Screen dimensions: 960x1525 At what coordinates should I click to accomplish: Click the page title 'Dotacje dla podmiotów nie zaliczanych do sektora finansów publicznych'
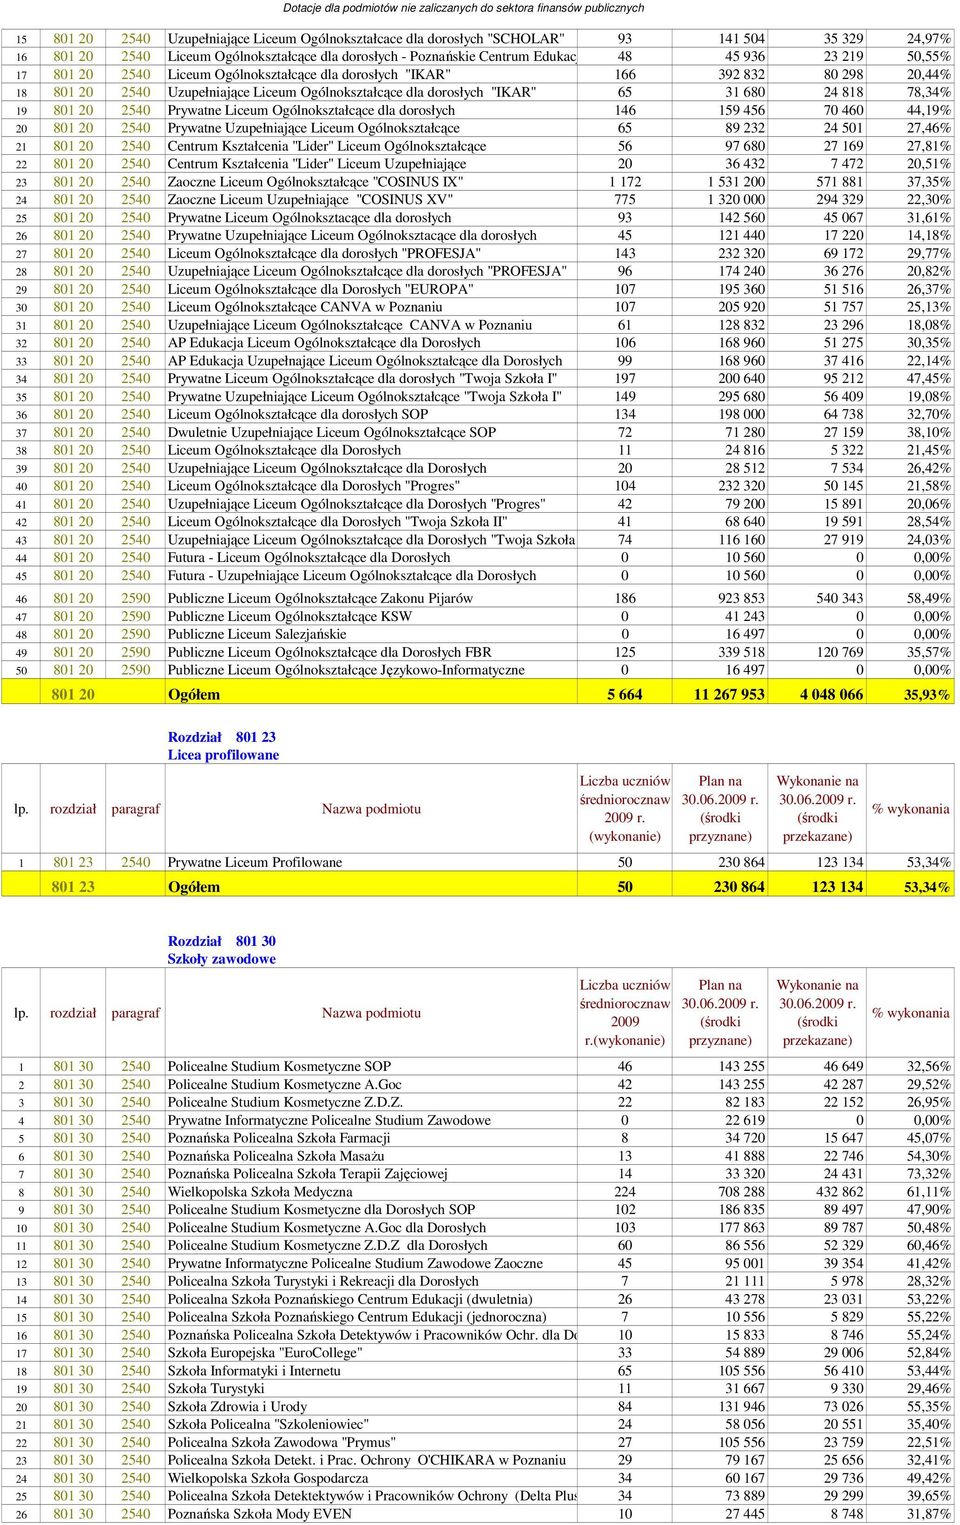(x=463, y=8)
